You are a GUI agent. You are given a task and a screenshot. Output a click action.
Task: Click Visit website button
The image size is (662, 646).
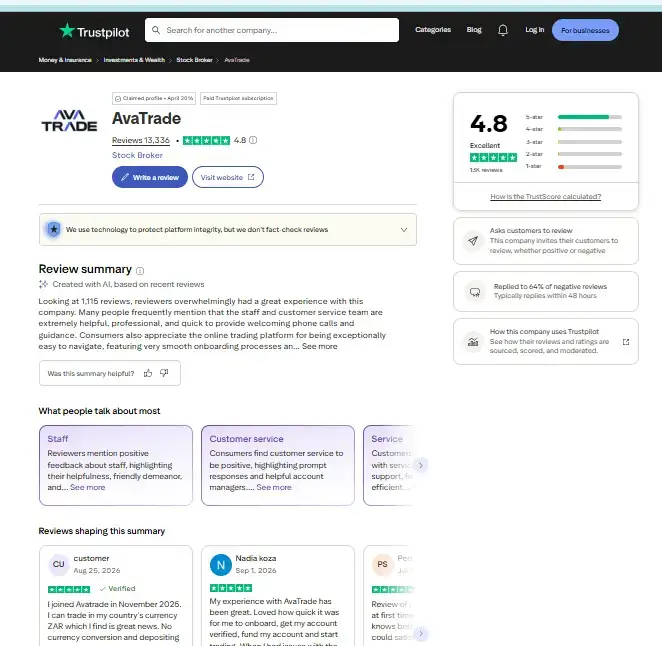pos(228,177)
